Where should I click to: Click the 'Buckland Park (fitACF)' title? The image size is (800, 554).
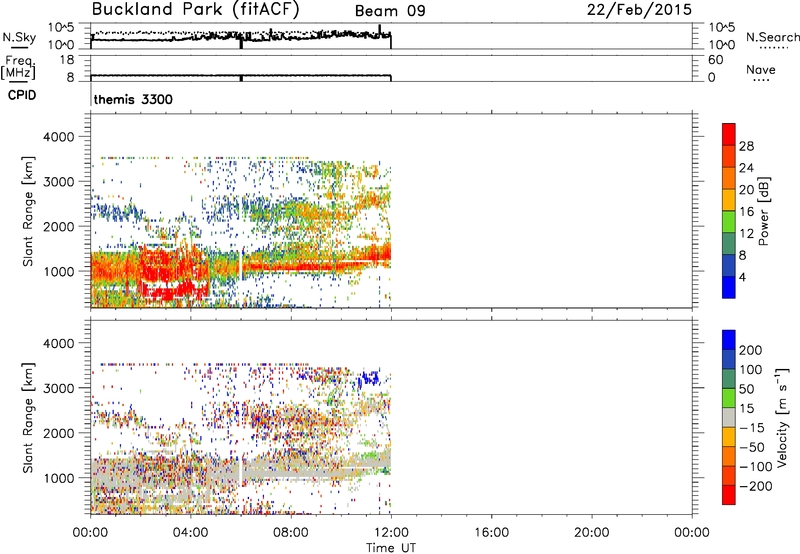click(x=195, y=9)
